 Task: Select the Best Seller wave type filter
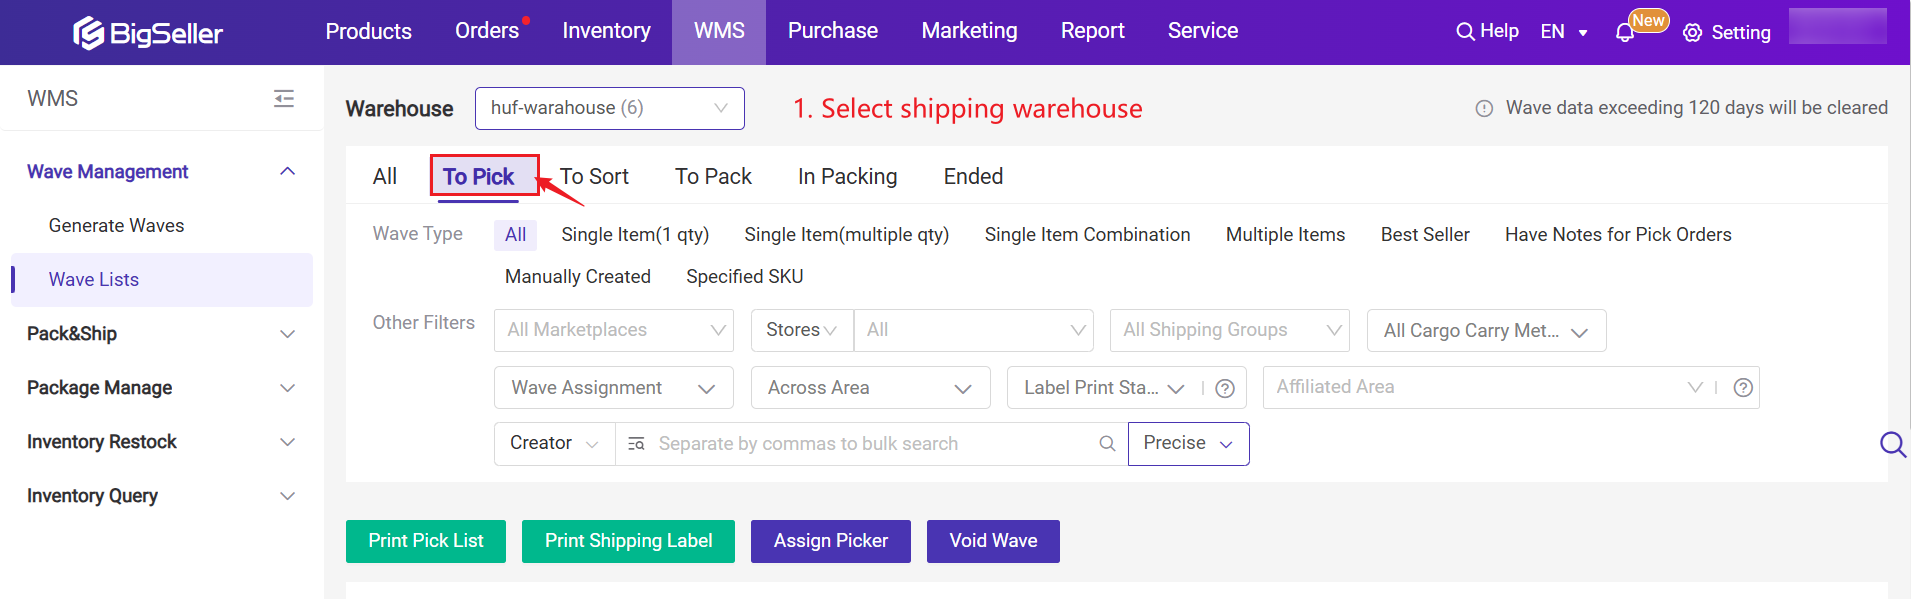1424,235
